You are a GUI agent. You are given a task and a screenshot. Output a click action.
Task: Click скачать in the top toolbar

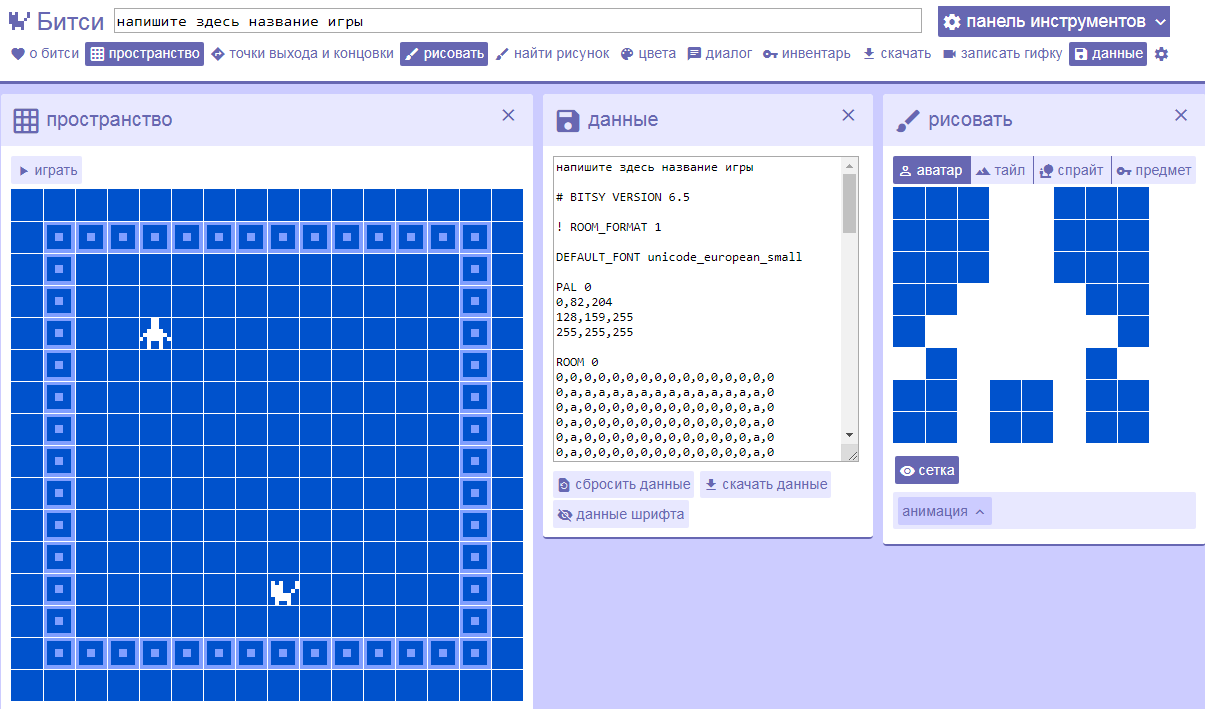[x=896, y=54]
